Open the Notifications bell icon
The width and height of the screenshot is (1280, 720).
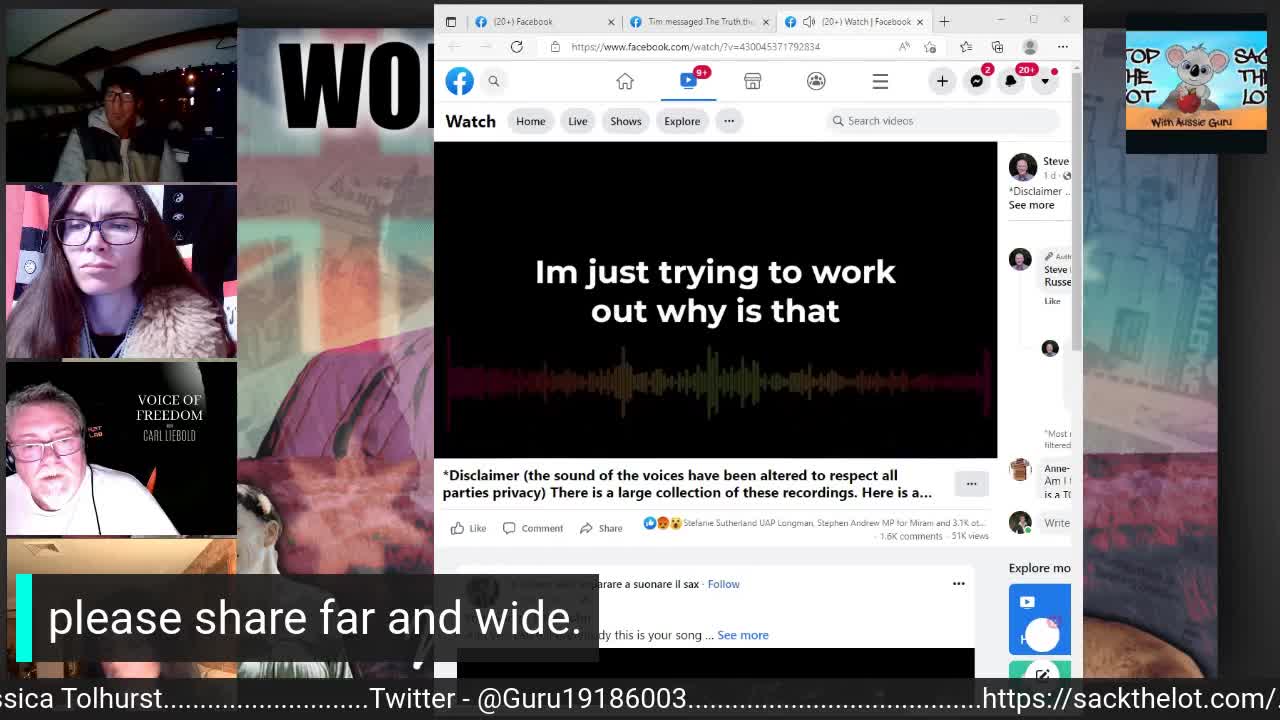(1010, 81)
